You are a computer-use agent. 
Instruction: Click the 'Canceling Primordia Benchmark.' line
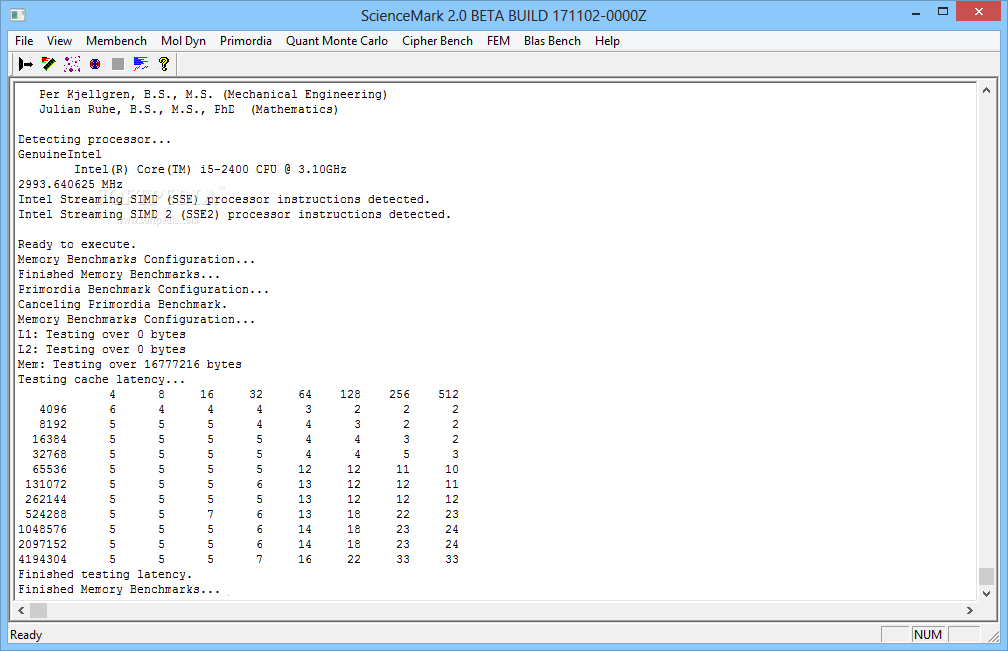(122, 304)
